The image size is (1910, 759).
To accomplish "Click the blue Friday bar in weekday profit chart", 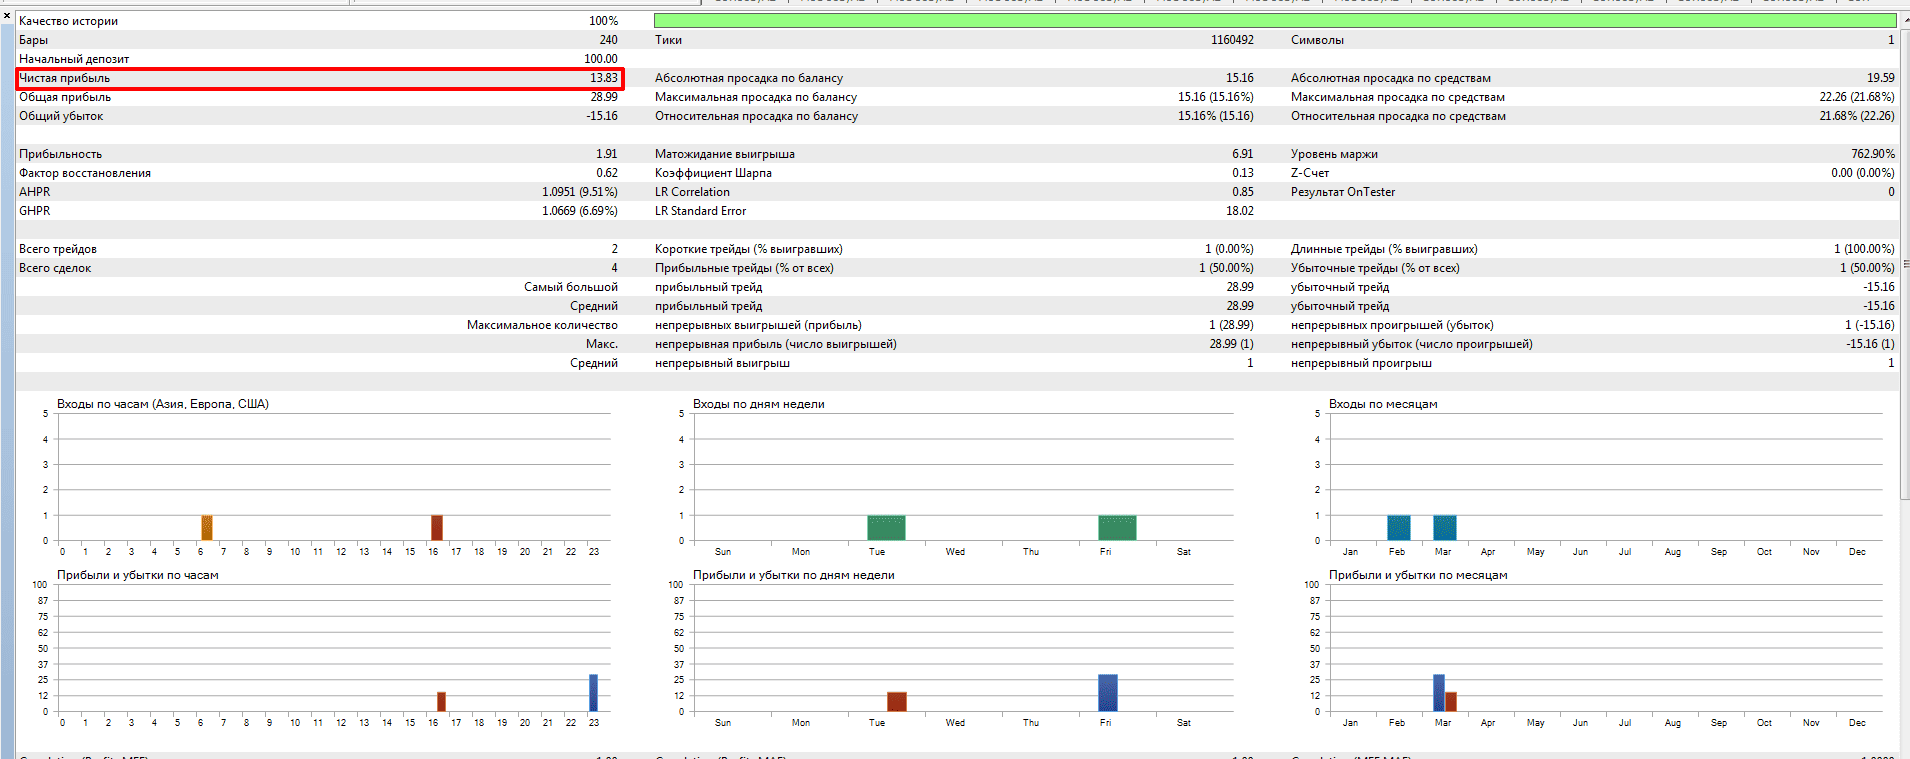I will pos(1108,693).
